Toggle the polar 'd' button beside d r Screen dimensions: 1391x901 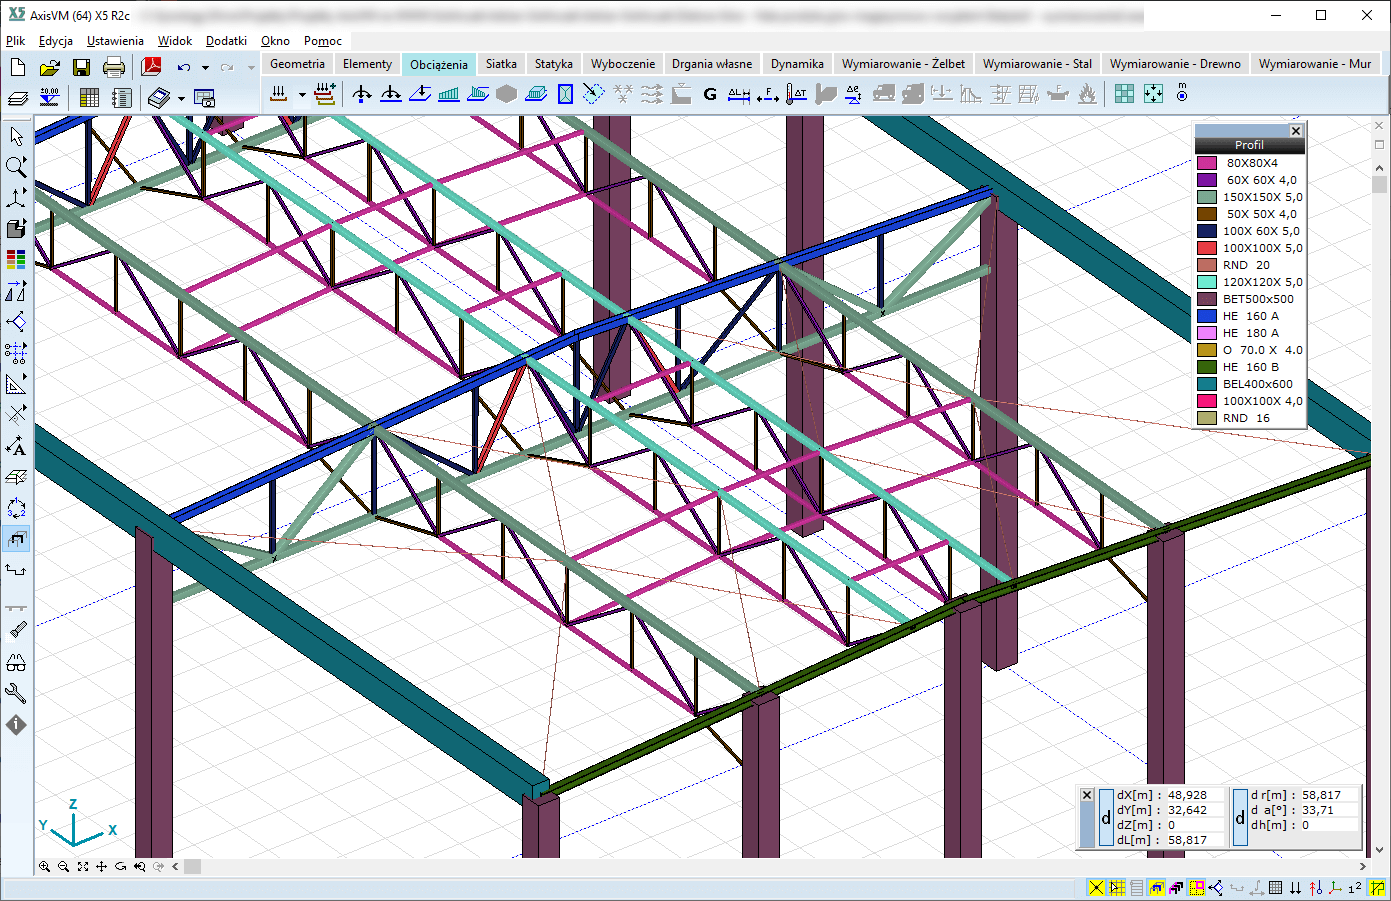point(1240,818)
